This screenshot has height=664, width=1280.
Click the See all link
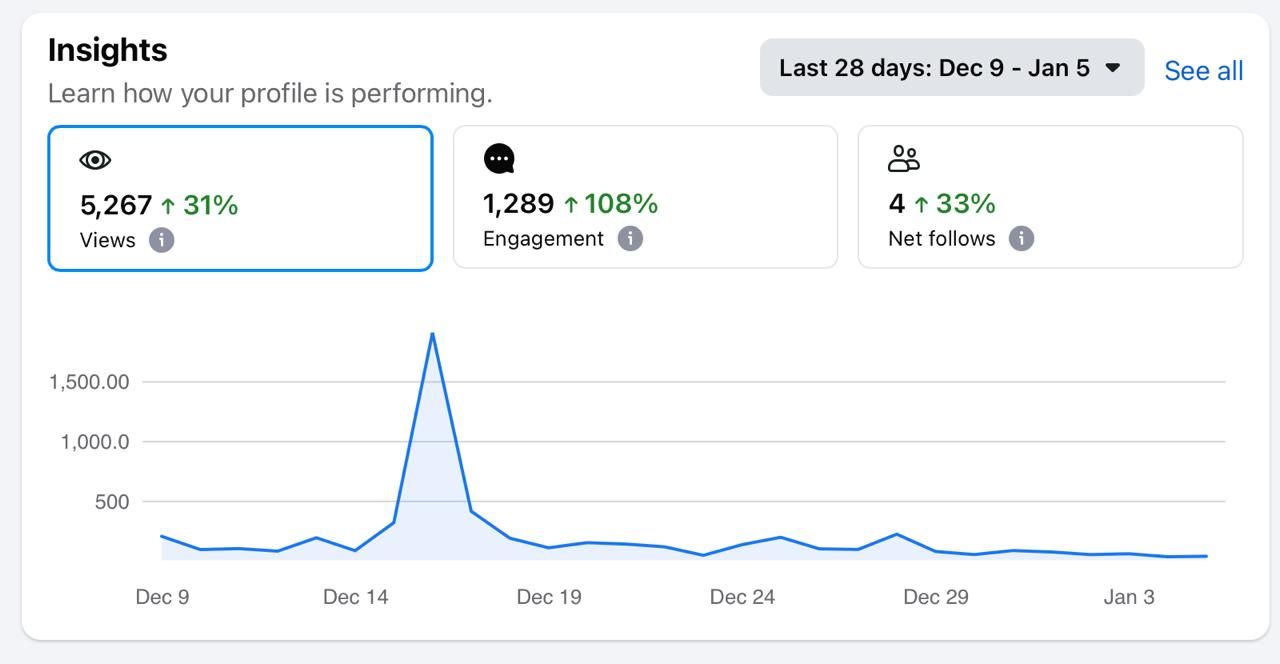point(1204,71)
